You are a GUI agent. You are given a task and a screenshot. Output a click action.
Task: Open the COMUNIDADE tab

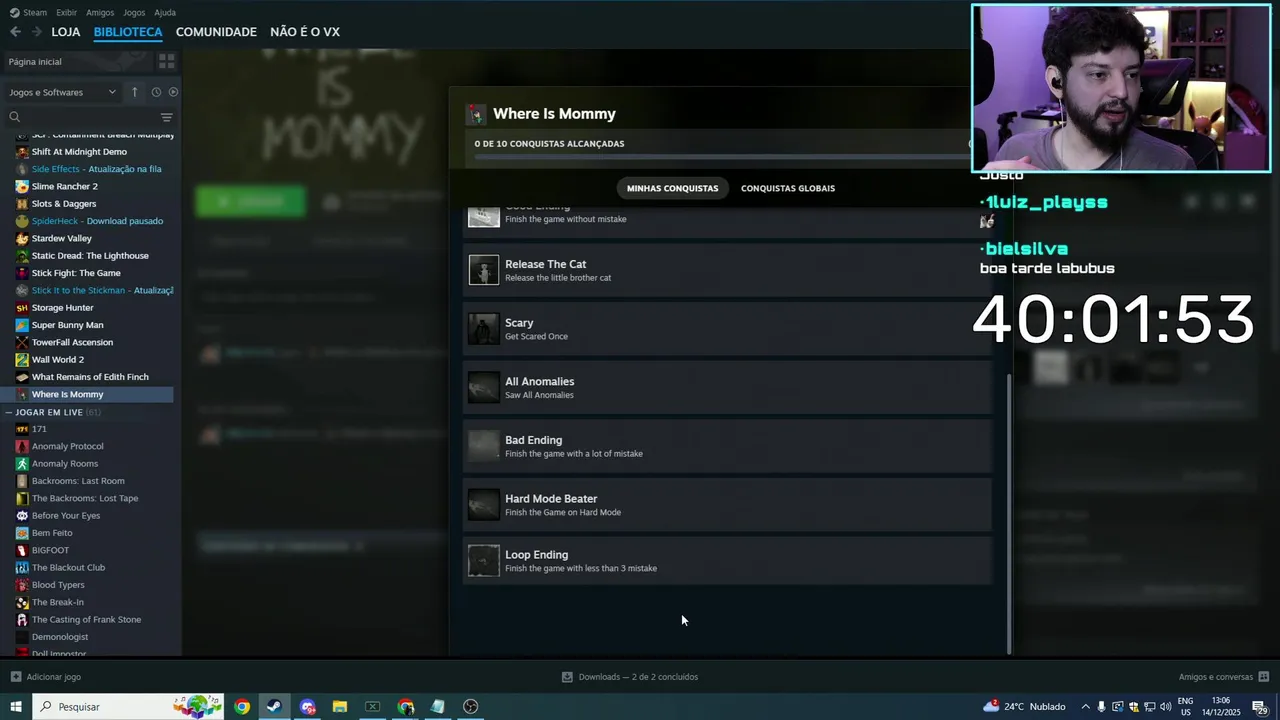[216, 32]
